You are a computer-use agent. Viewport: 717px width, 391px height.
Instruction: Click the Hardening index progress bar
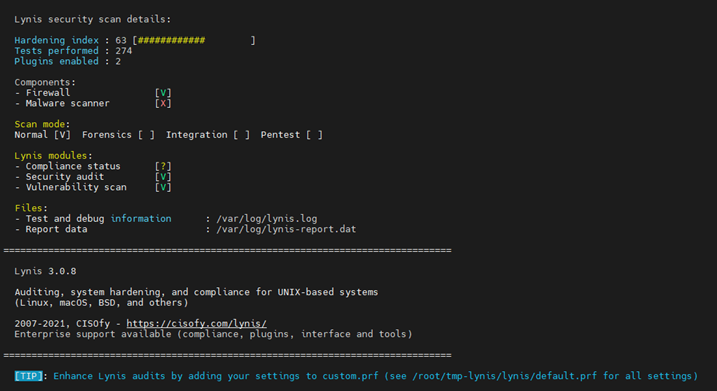point(194,40)
